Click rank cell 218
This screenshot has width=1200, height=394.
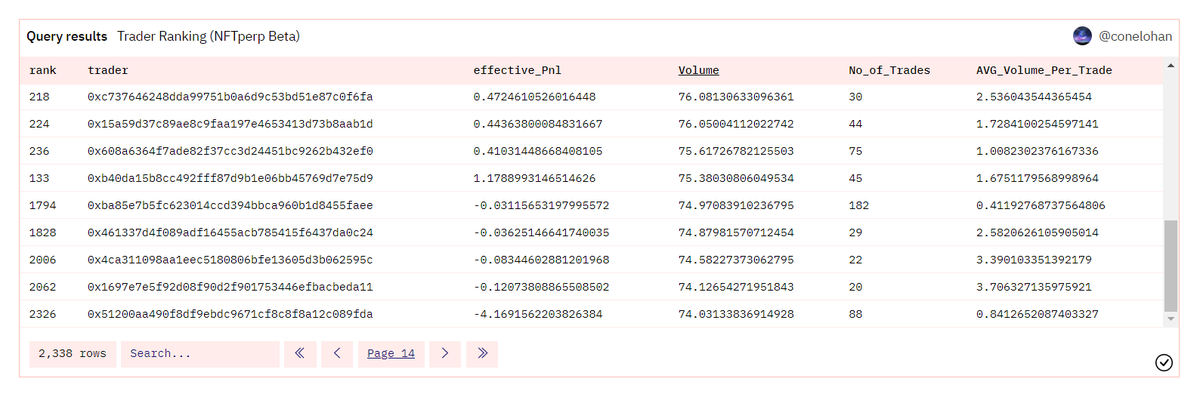(40, 97)
